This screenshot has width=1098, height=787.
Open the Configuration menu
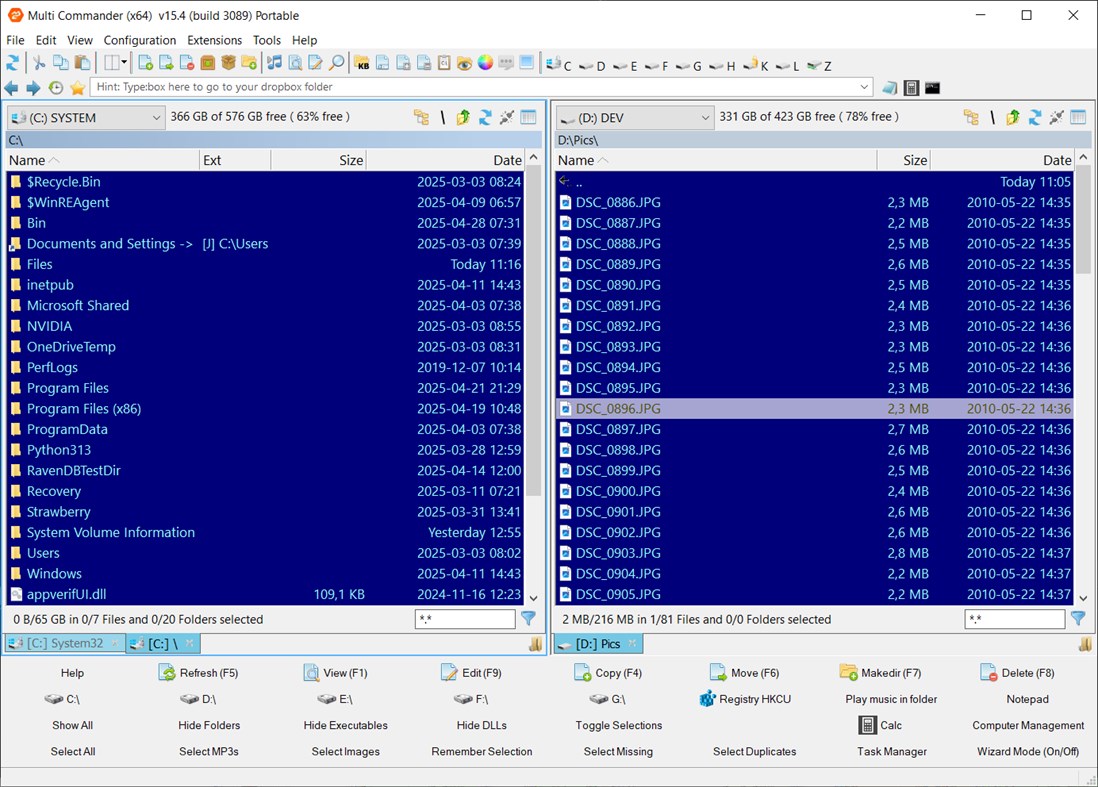tap(139, 40)
